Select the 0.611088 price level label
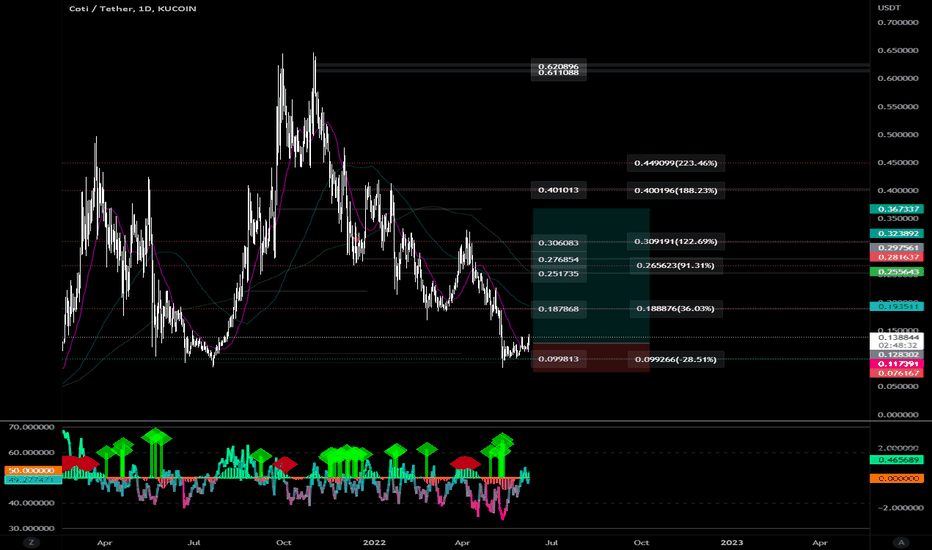 [558, 73]
